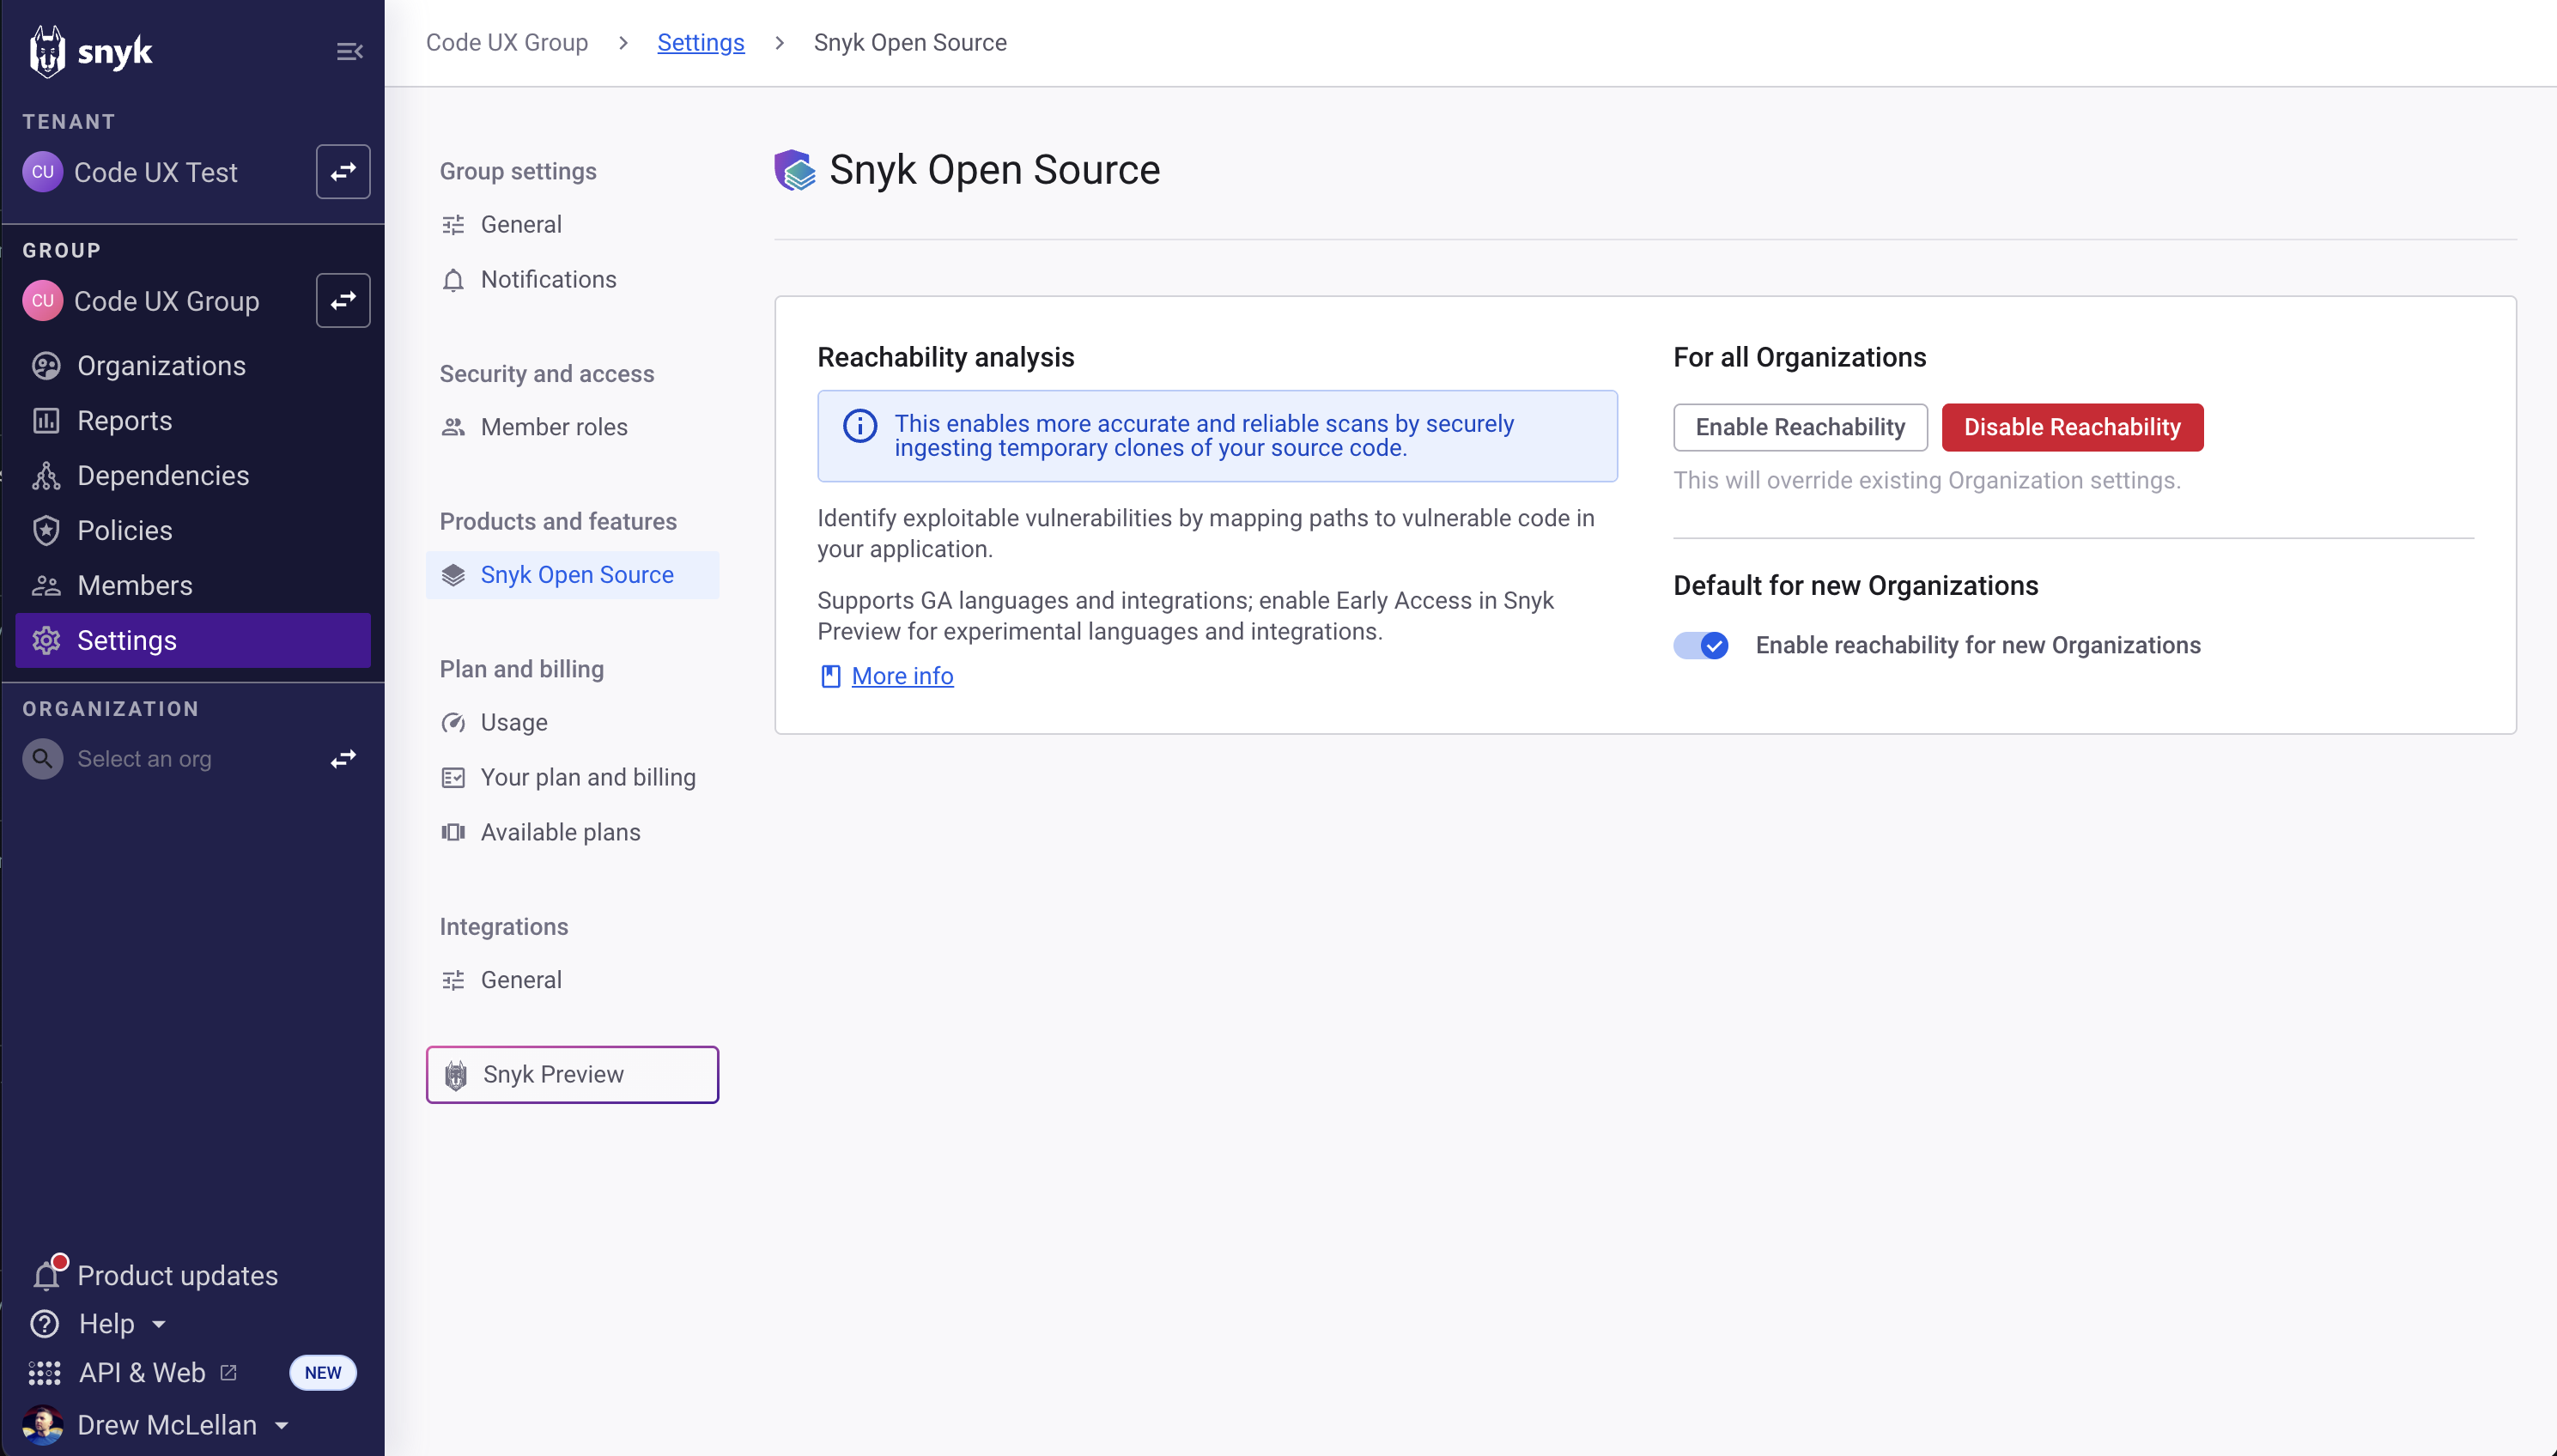Select Snyk Open Source under Products and features

(x=576, y=574)
